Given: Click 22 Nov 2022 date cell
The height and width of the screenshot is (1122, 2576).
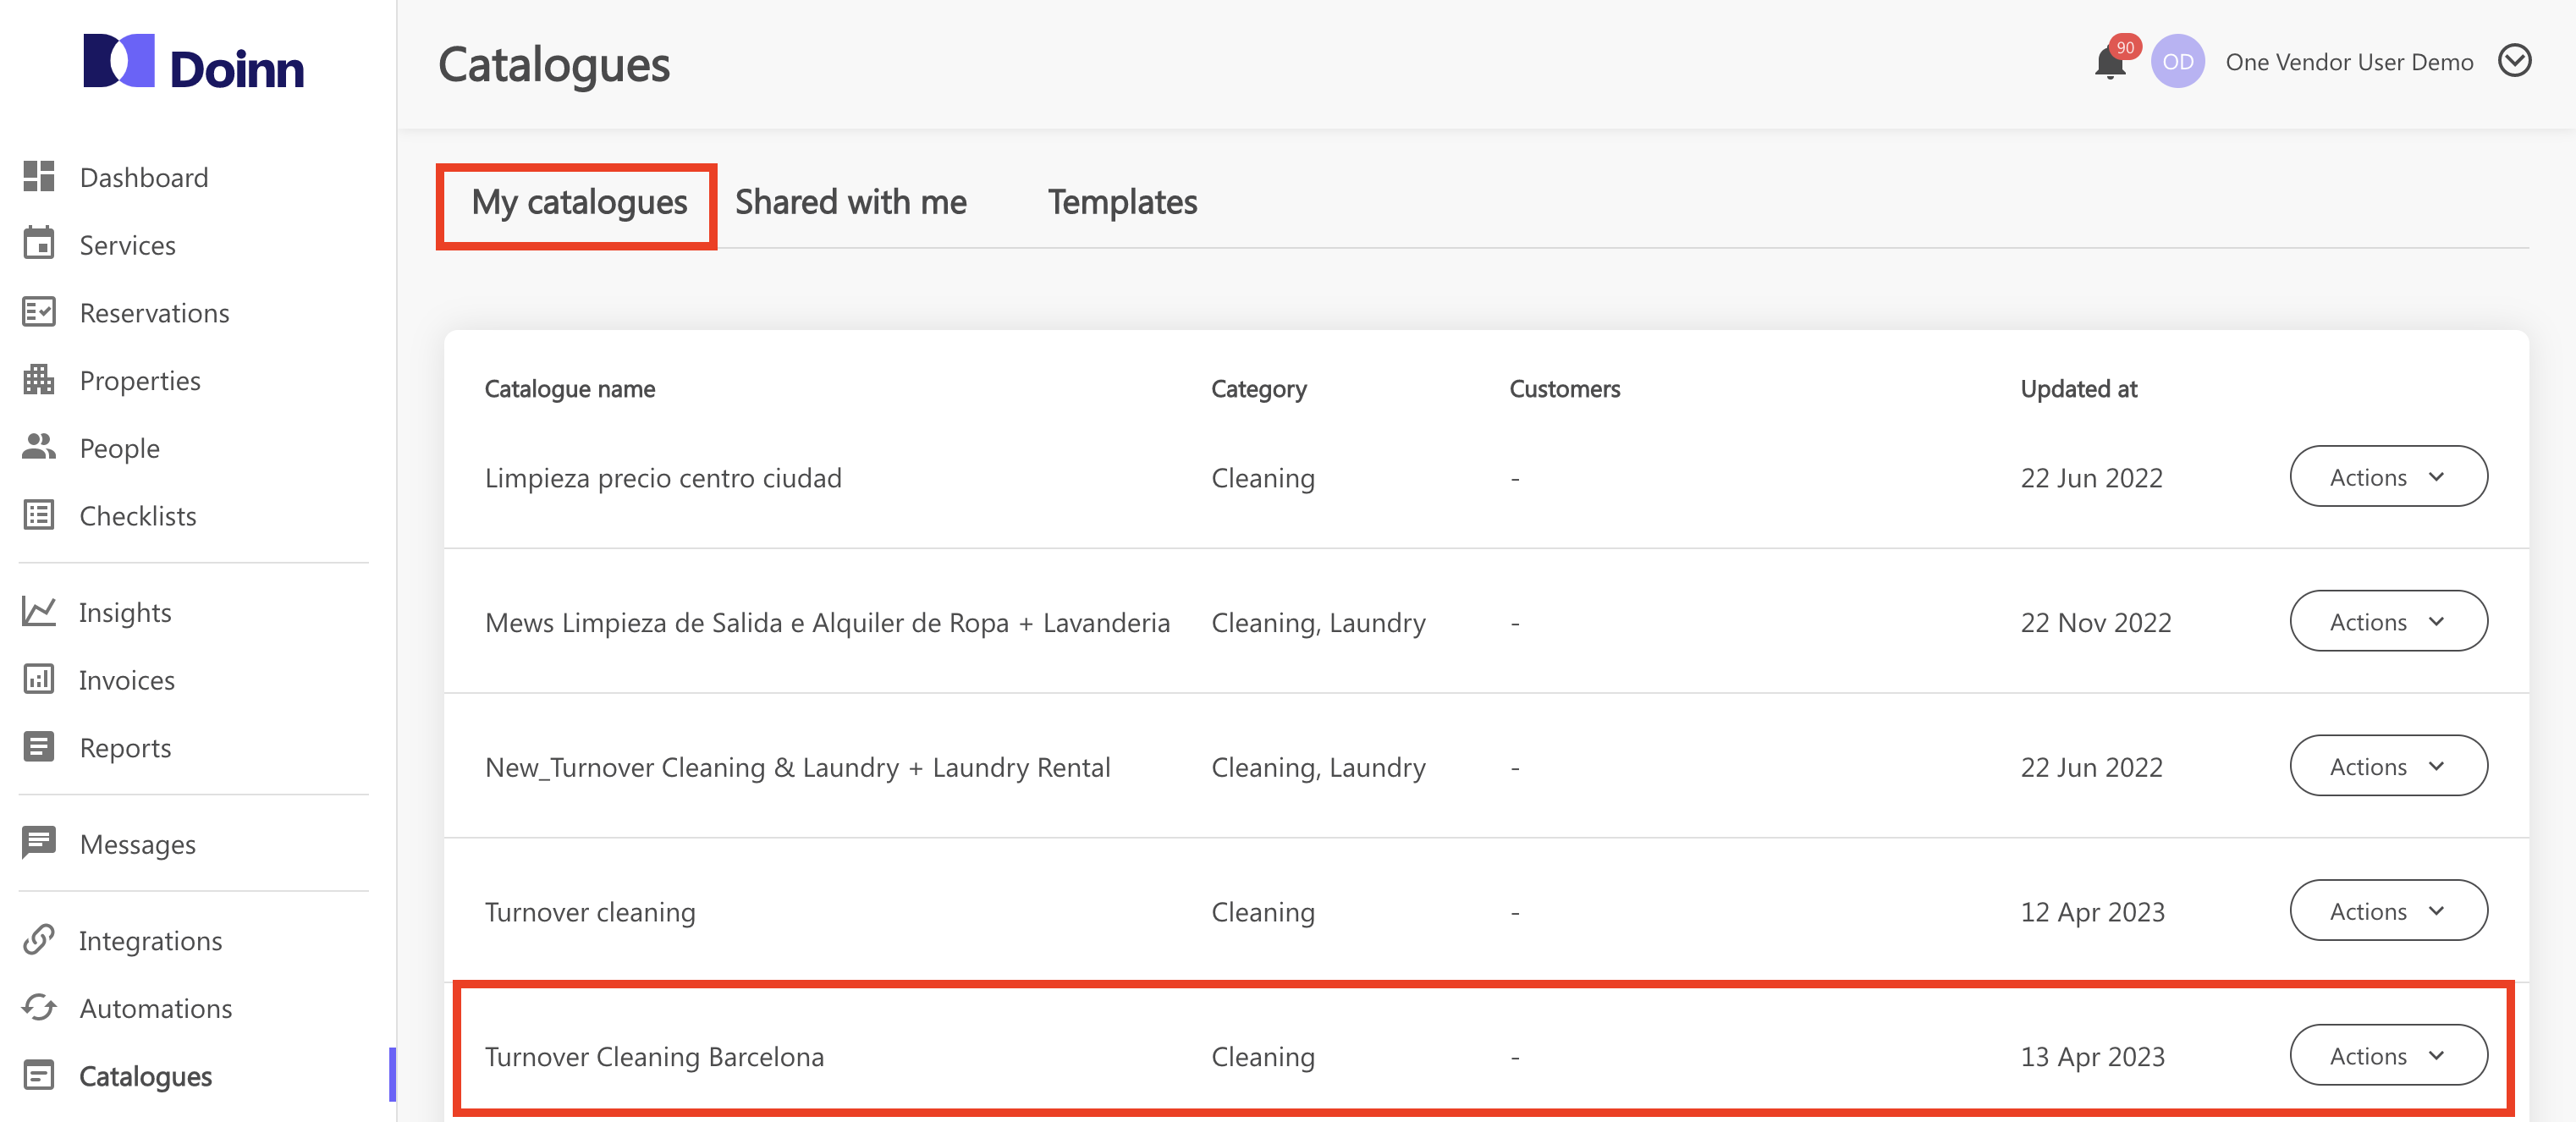Looking at the screenshot, I should (x=2095, y=623).
